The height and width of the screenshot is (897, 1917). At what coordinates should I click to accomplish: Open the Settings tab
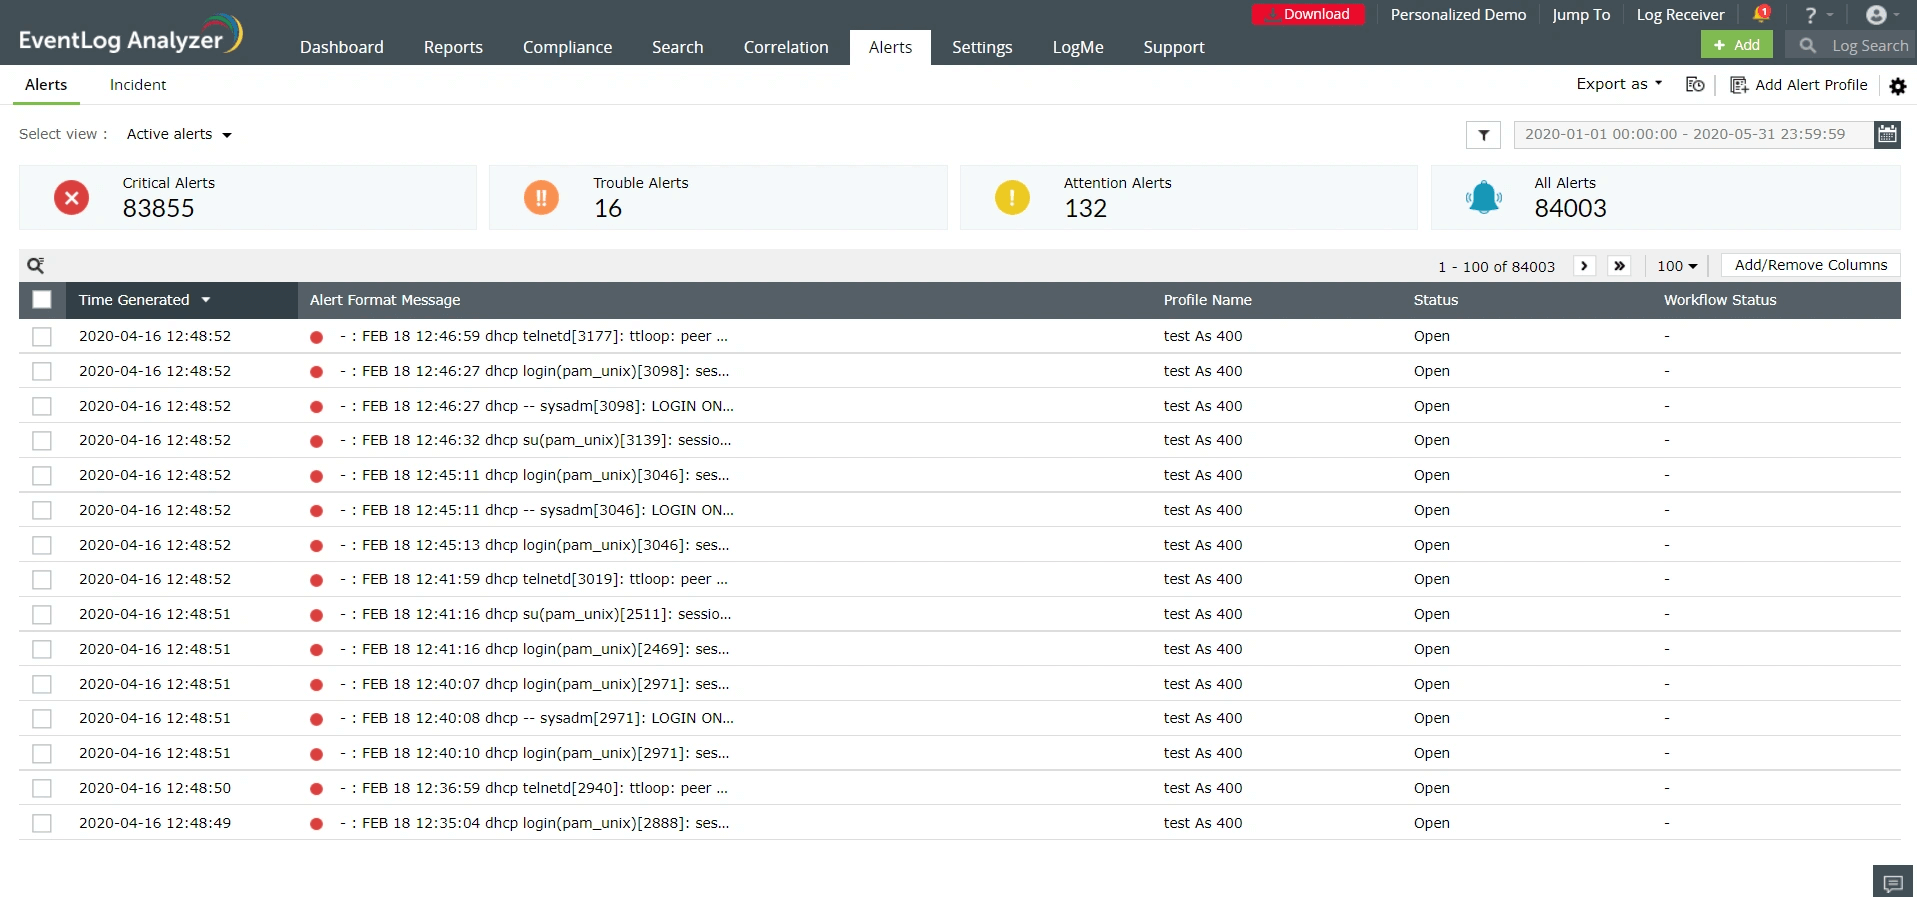pos(982,47)
